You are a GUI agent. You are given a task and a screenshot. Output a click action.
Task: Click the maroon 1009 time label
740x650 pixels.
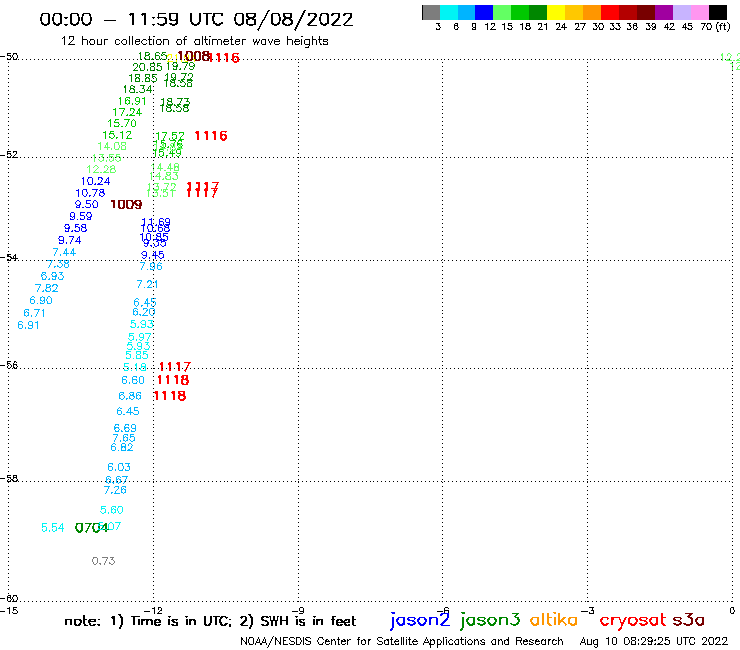pyautogui.click(x=126, y=204)
